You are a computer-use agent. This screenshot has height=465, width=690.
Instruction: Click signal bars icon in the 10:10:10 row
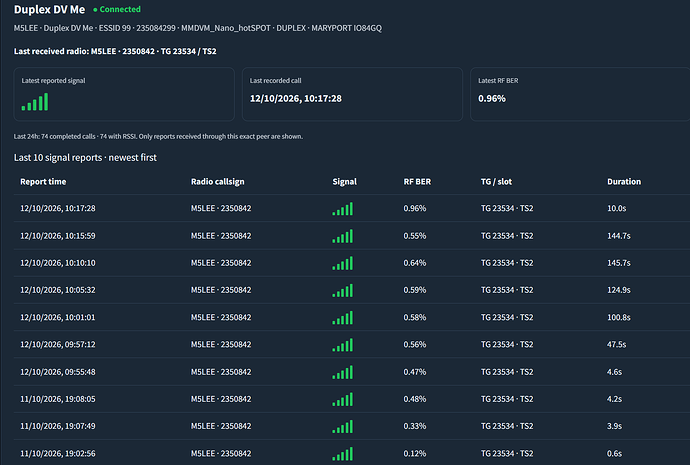pos(342,263)
